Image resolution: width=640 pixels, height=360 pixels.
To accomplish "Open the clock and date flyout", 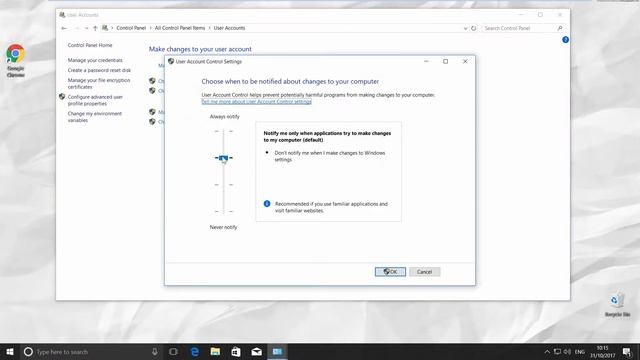I will click(602, 352).
